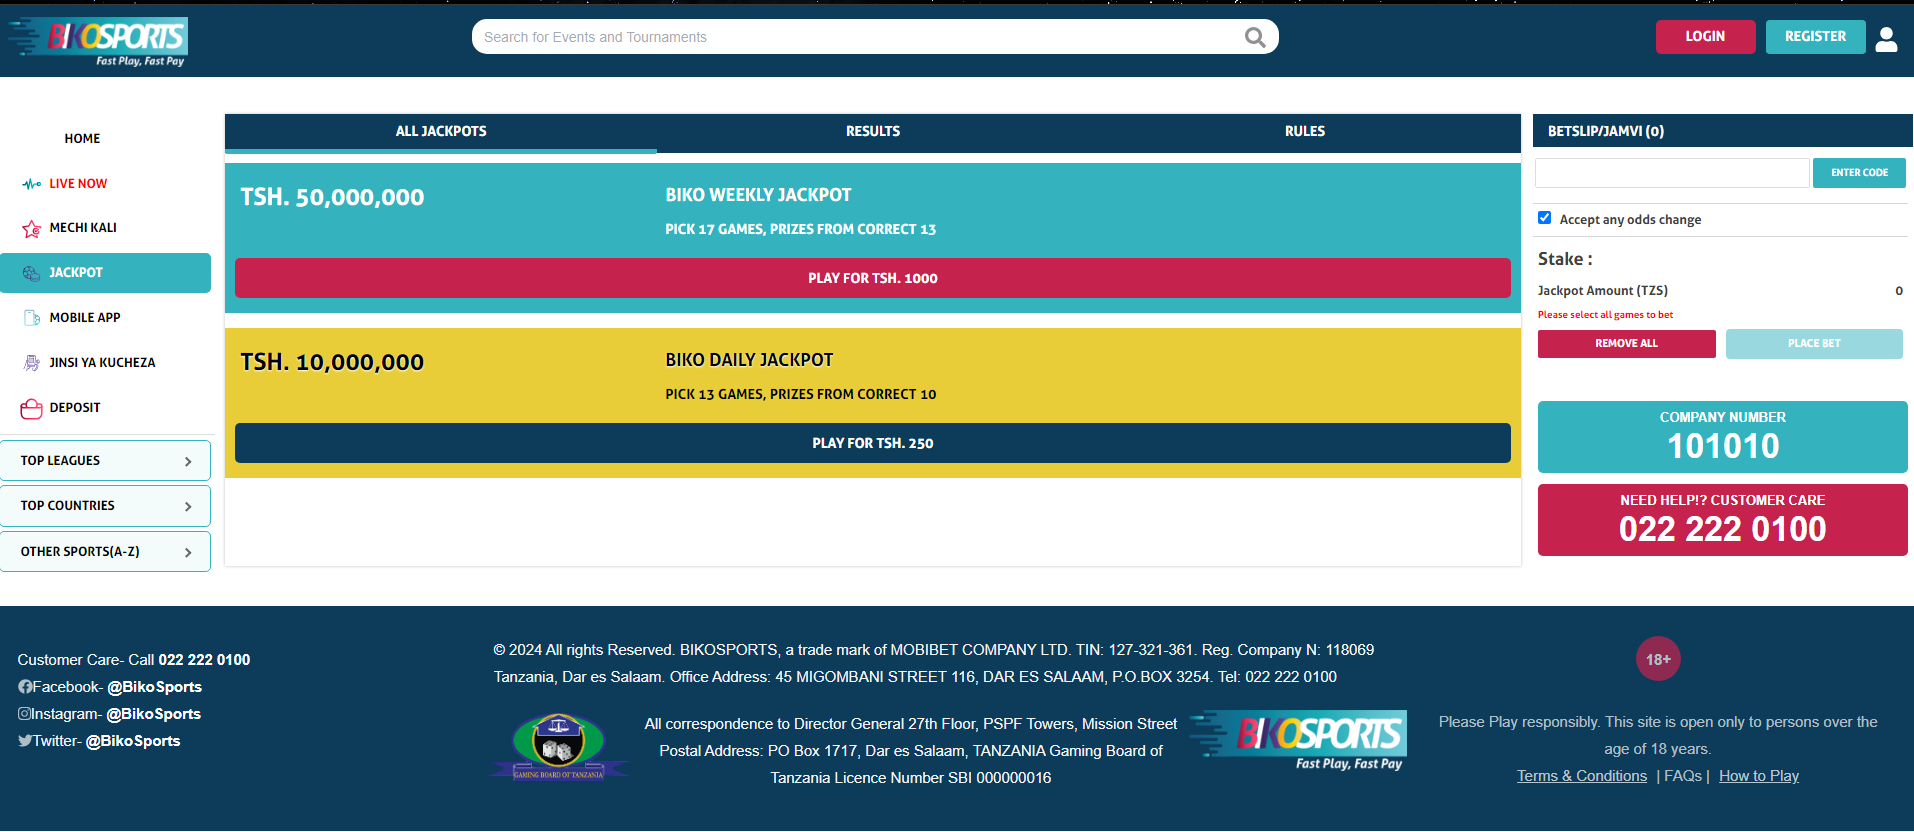This screenshot has width=1914, height=832.
Task: Open Jinsi Ya Kucheza menu item
Action: (x=102, y=363)
